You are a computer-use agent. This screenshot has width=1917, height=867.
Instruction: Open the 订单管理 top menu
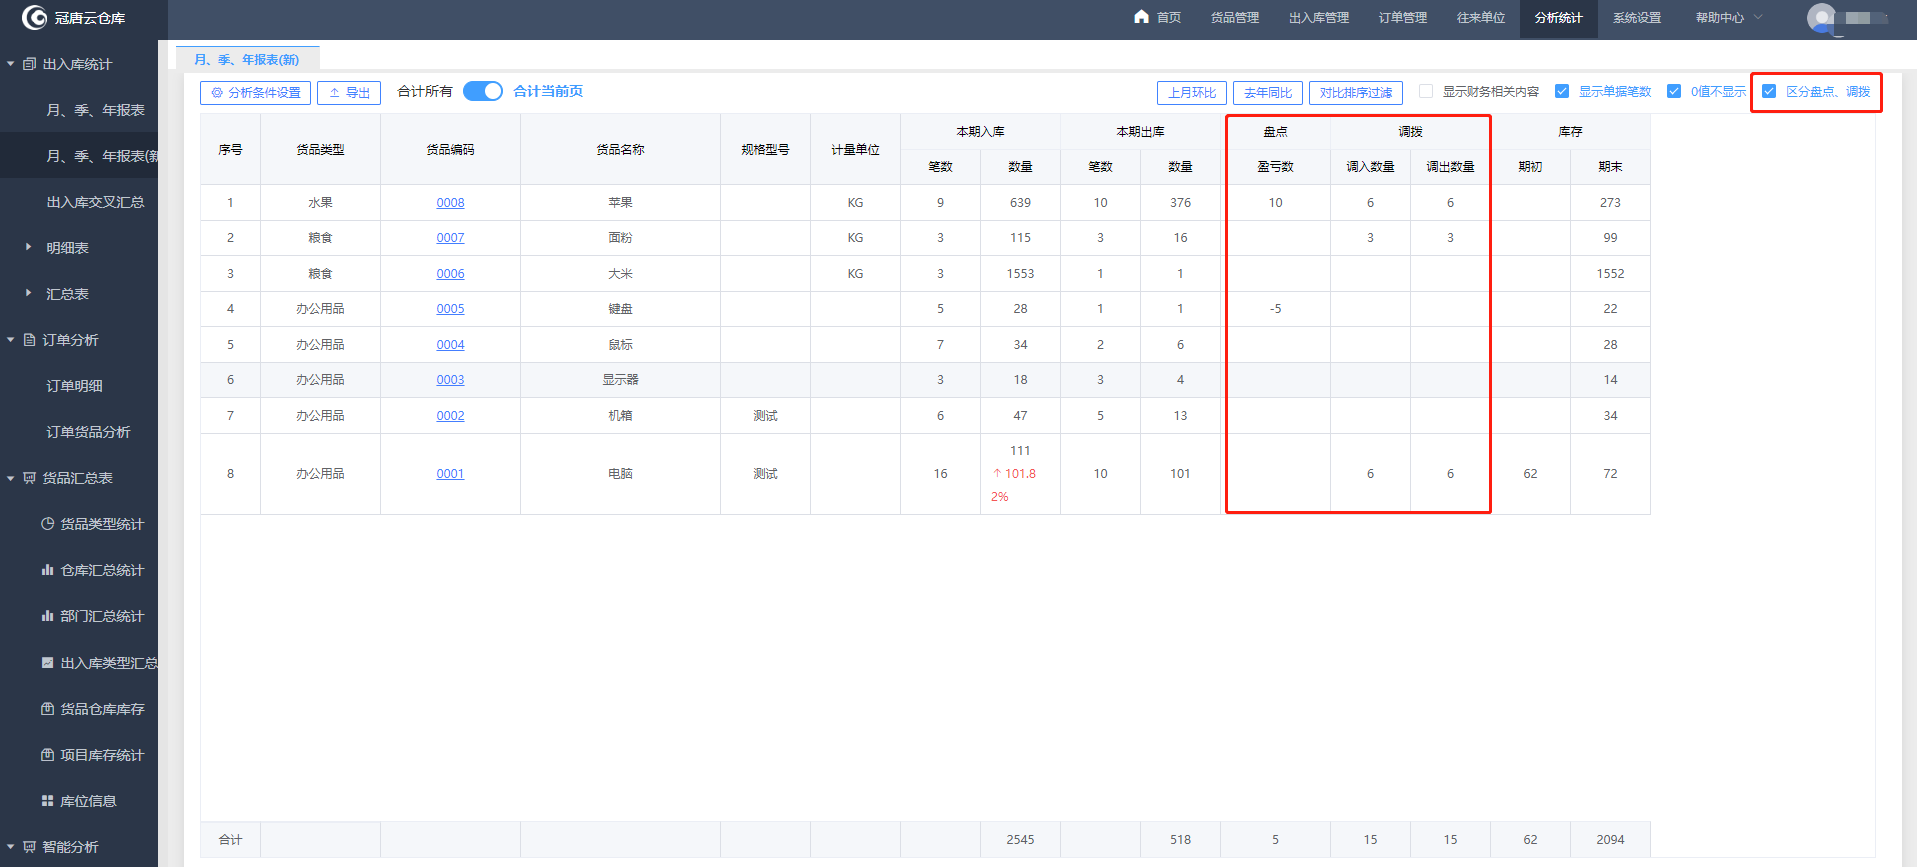point(1403,18)
